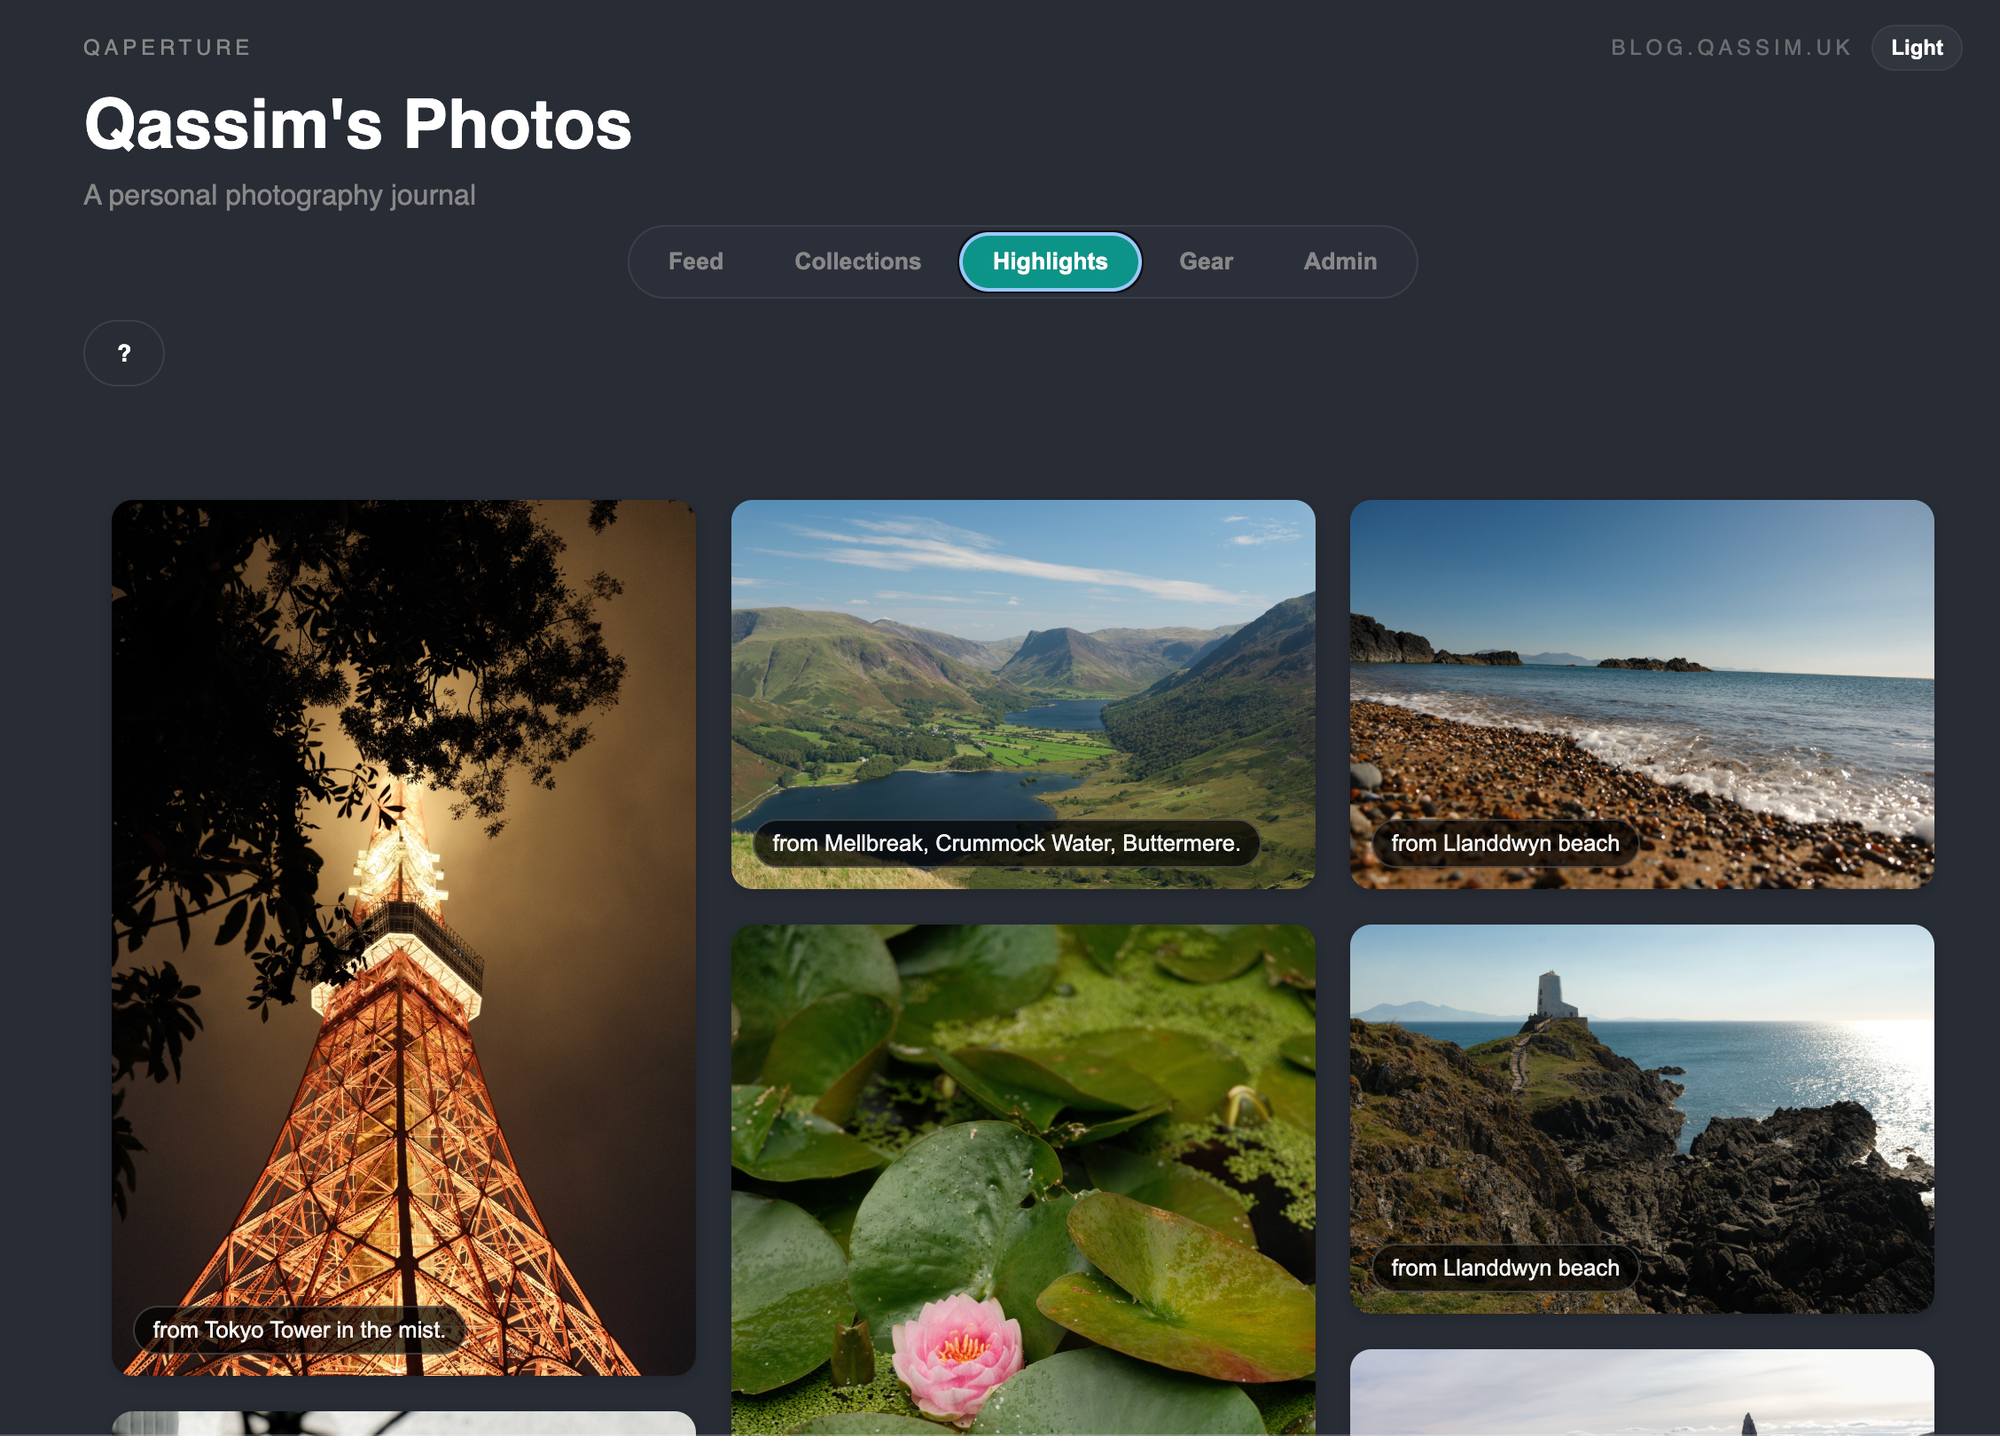The width and height of the screenshot is (2000, 1436).
Task: Click the Mellbreak, Crummock Water caption
Action: [x=1005, y=844]
